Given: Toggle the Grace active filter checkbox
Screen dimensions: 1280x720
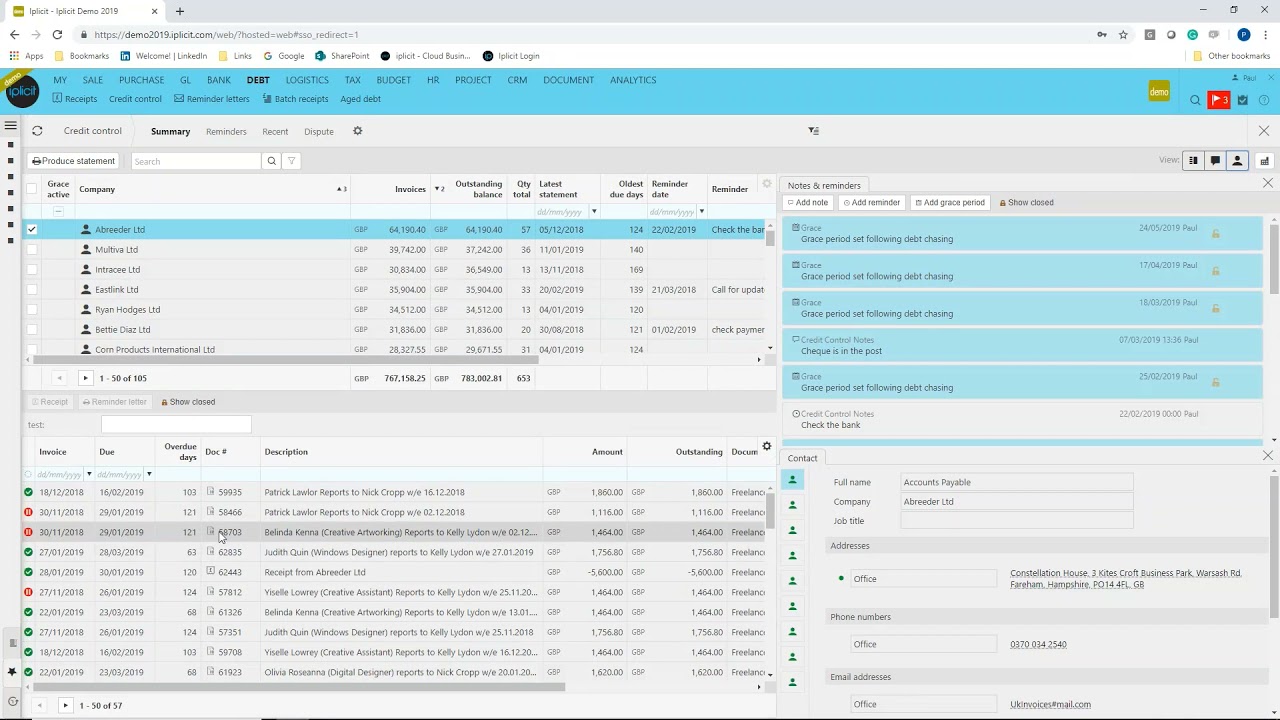Looking at the screenshot, I should 58,211.
